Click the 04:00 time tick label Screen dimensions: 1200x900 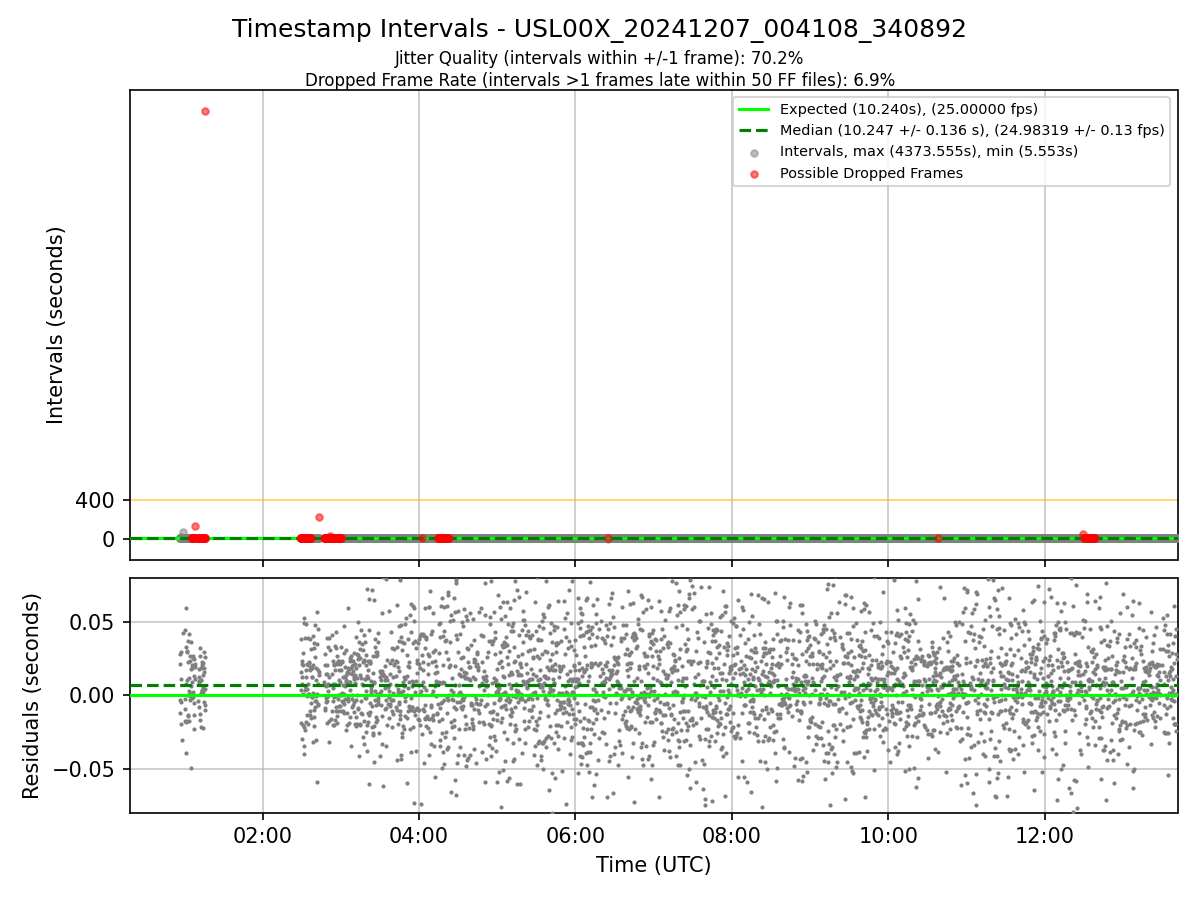[419, 834]
